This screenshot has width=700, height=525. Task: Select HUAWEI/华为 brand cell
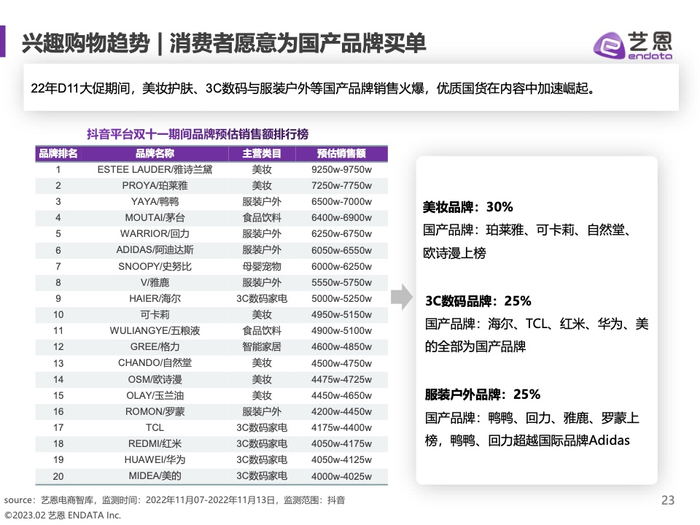click(x=154, y=460)
